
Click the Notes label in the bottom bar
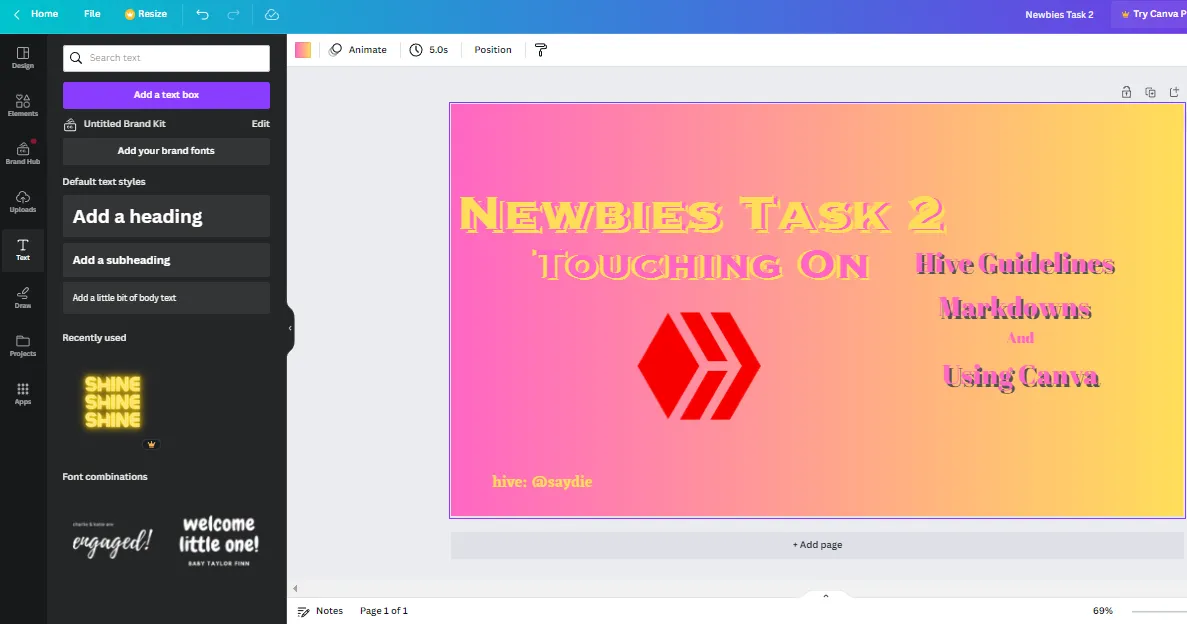click(329, 611)
